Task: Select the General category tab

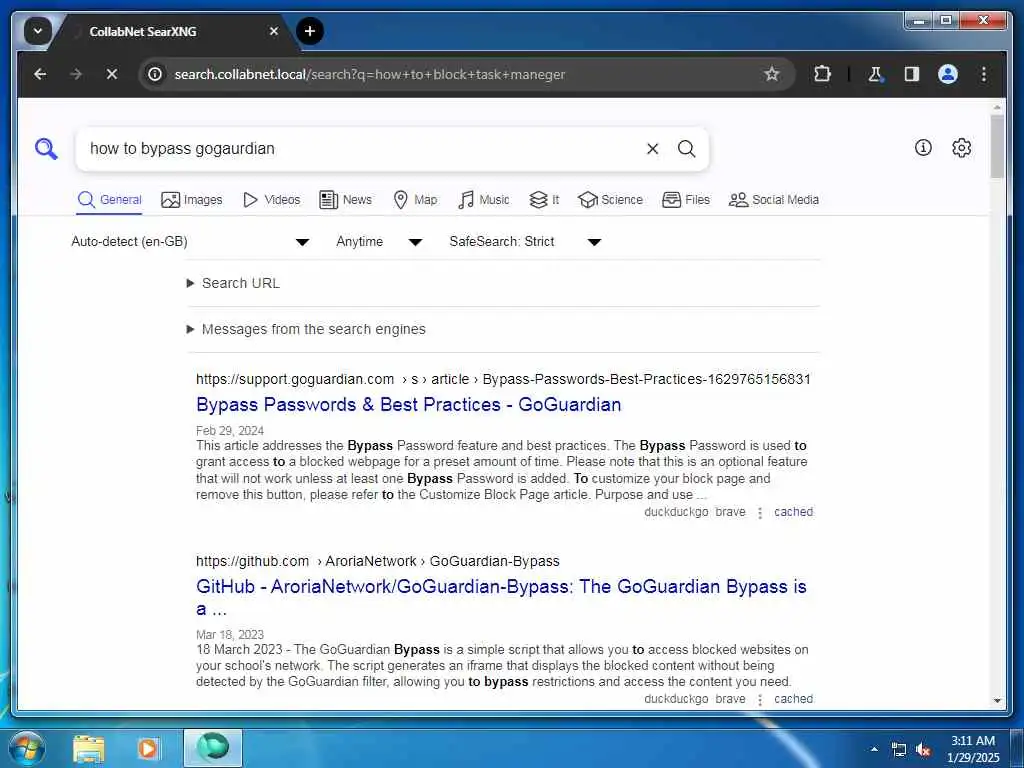Action: (110, 200)
